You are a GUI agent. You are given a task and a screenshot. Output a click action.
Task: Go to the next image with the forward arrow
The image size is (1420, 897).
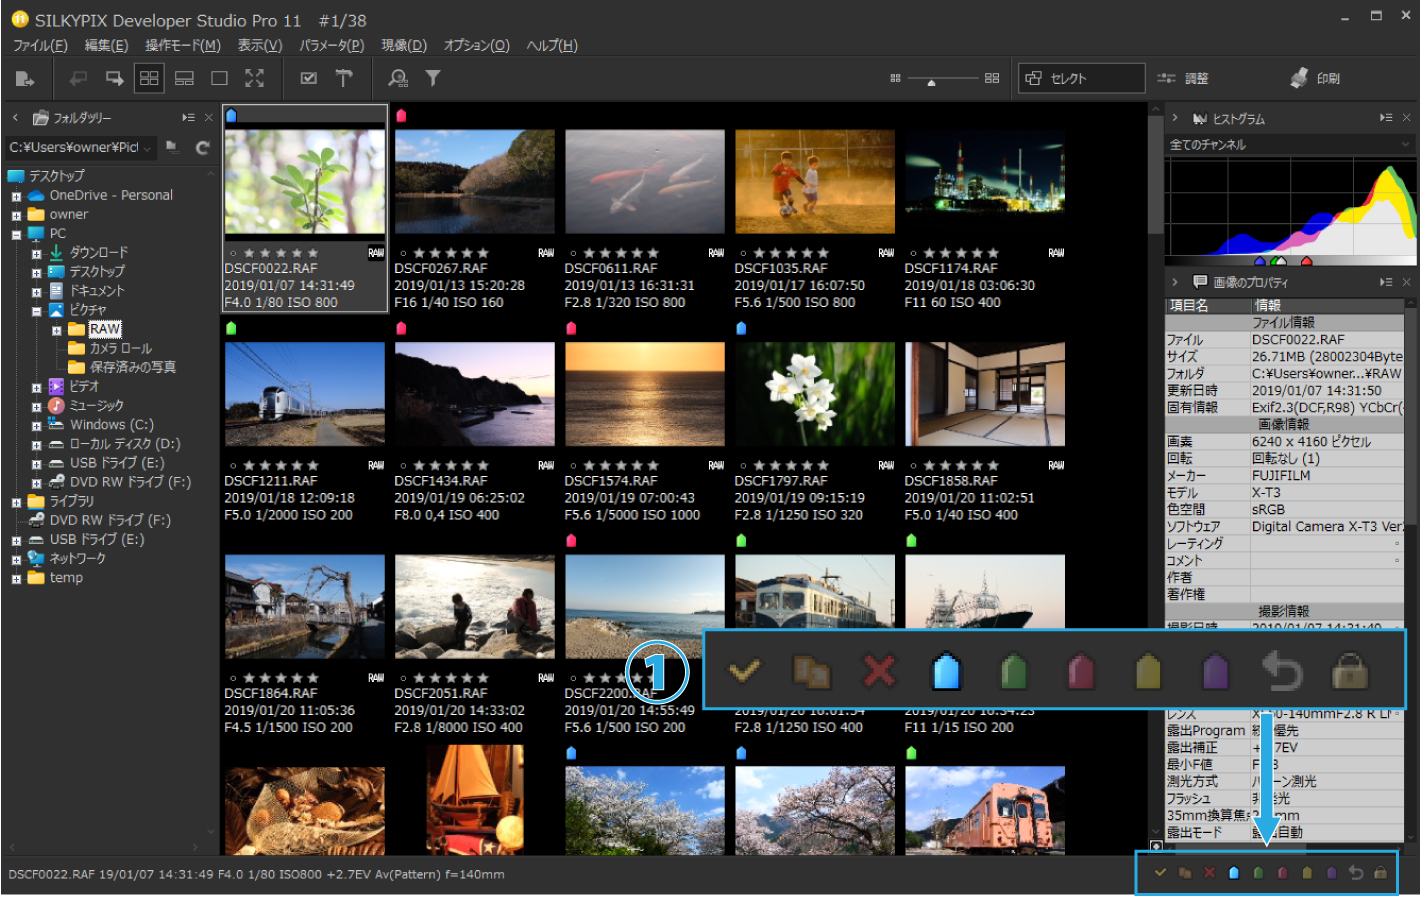[114, 78]
